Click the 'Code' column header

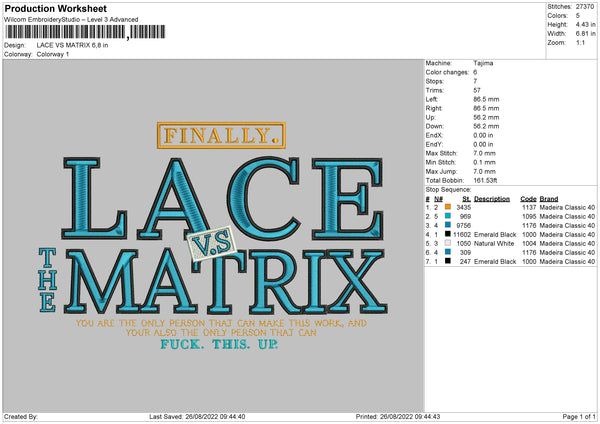(x=528, y=199)
